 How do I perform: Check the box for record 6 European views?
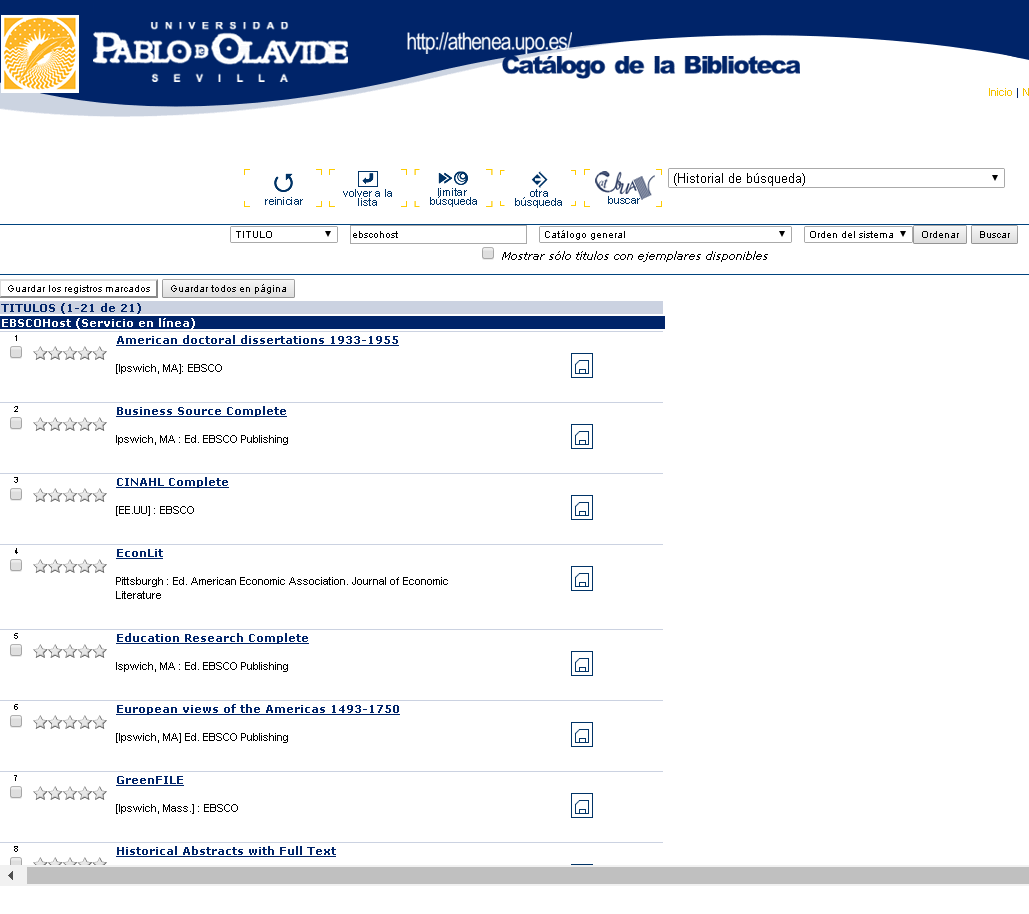coord(16,721)
